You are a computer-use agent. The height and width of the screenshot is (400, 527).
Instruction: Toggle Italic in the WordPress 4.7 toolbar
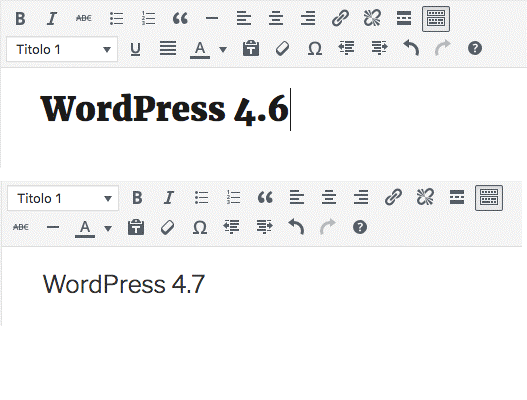coord(169,198)
